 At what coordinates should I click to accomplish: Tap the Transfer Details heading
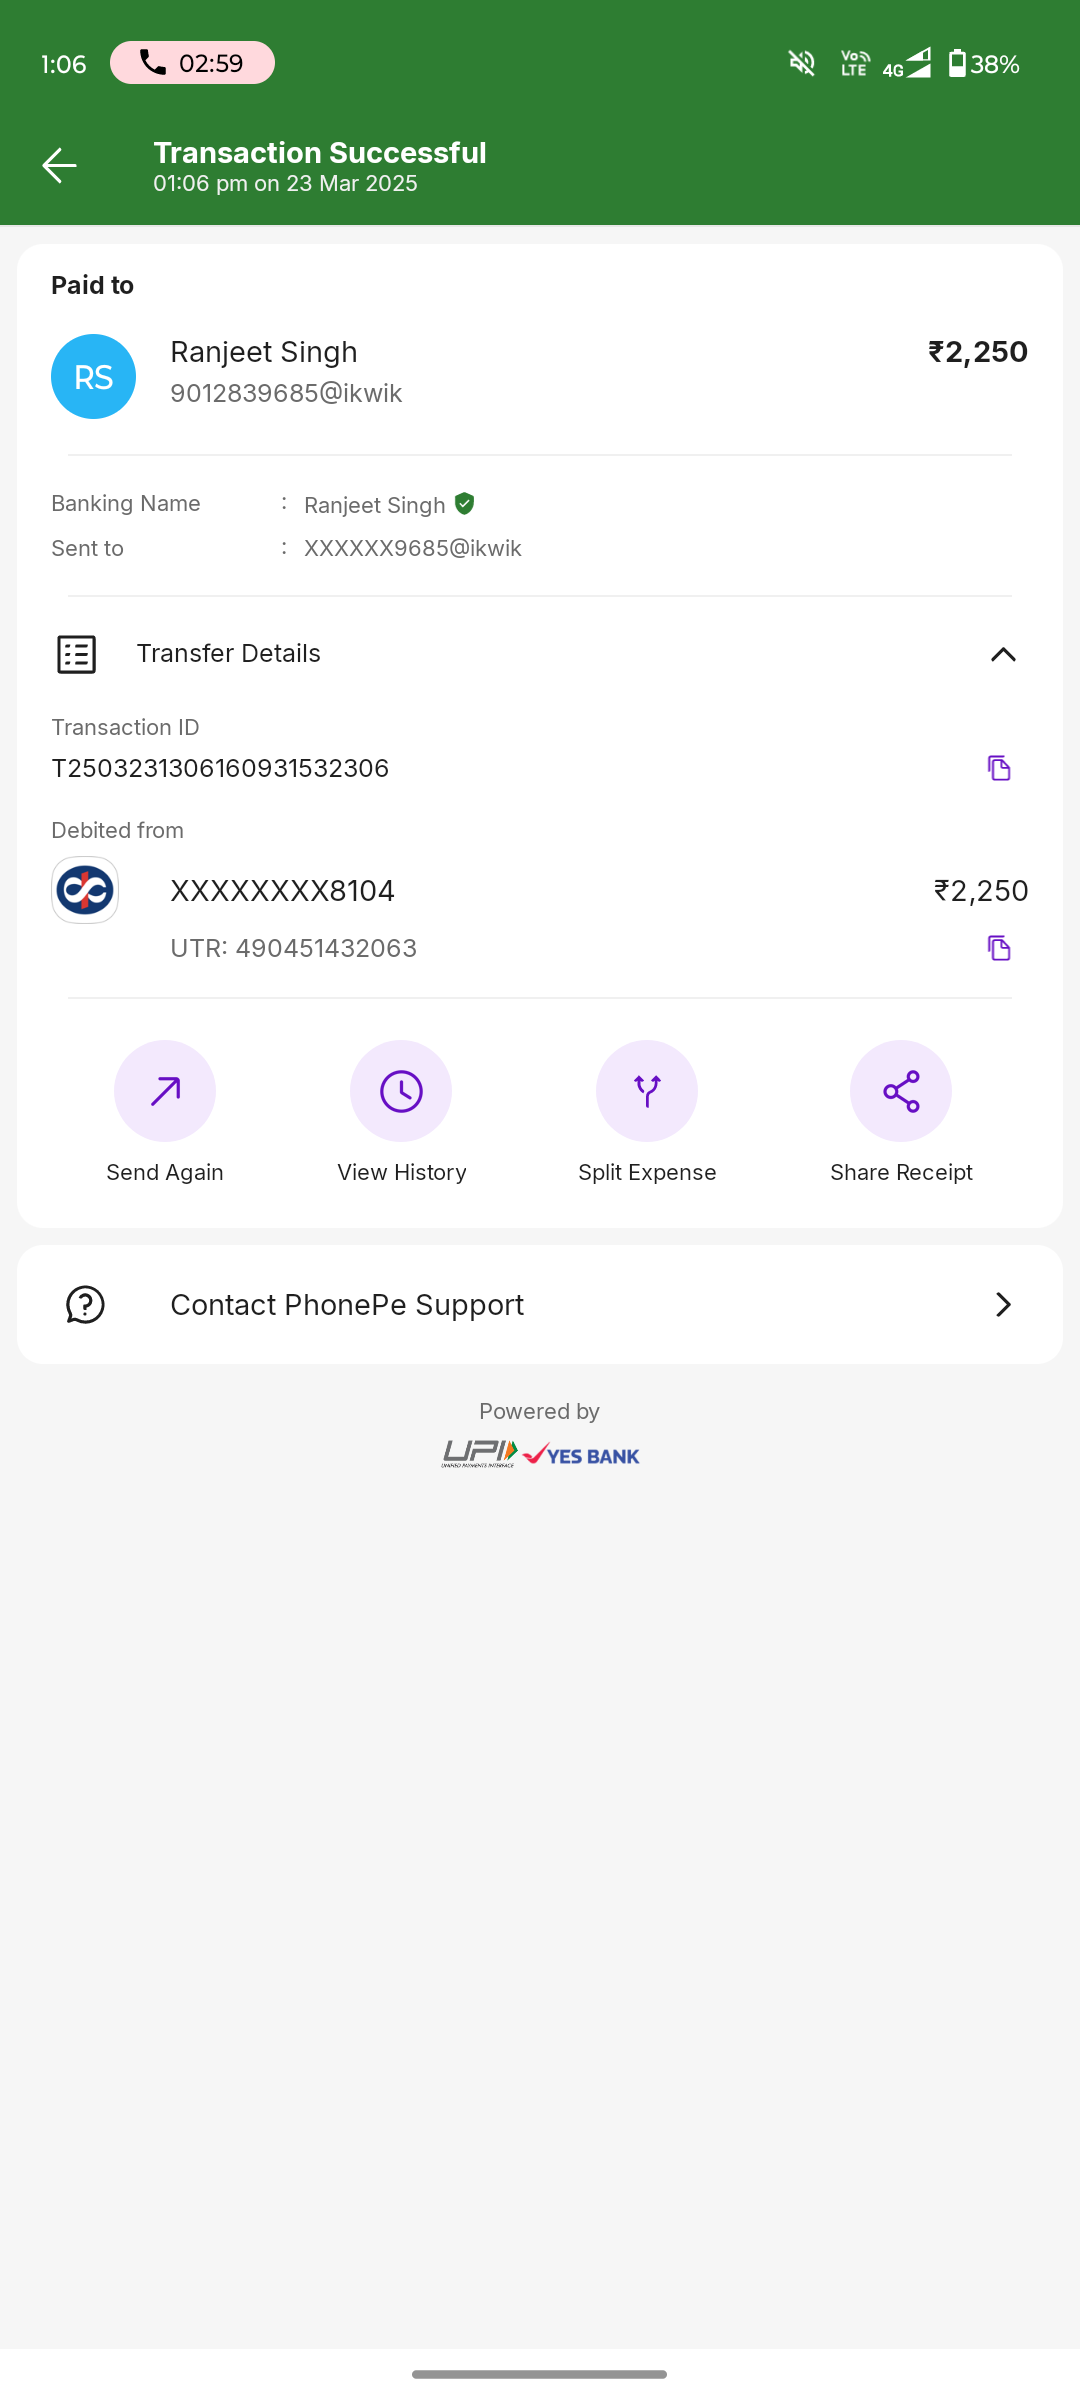(229, 654)
